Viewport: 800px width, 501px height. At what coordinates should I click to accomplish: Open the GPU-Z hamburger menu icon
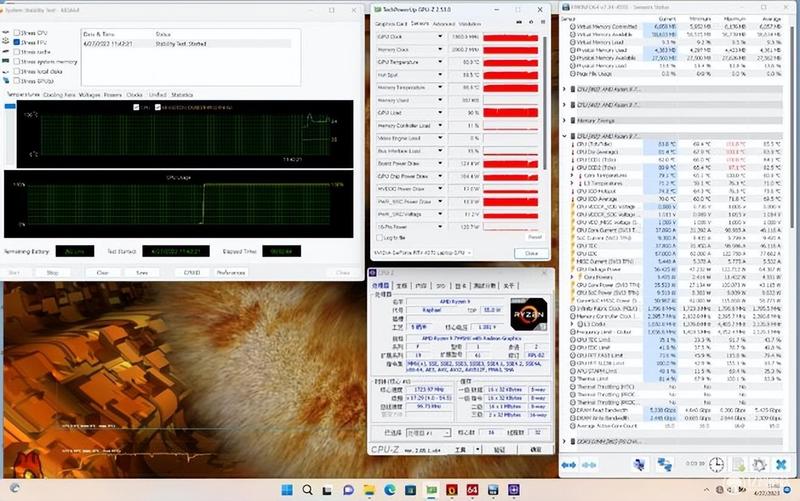[x=542, y=22]
